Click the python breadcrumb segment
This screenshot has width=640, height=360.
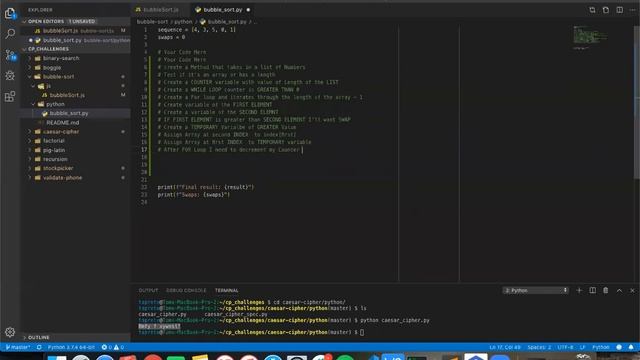pos(183,22)
